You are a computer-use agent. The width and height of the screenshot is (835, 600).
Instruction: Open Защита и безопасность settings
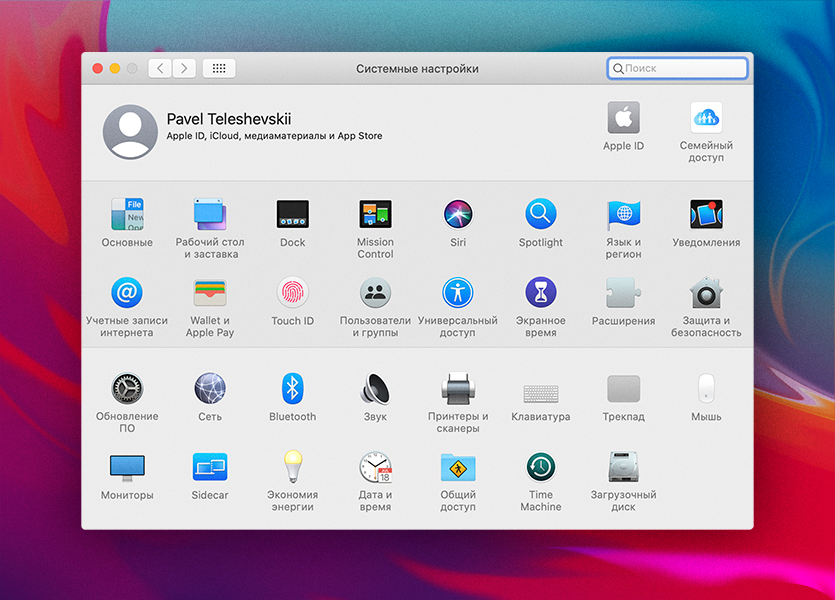tap(706, 294)
